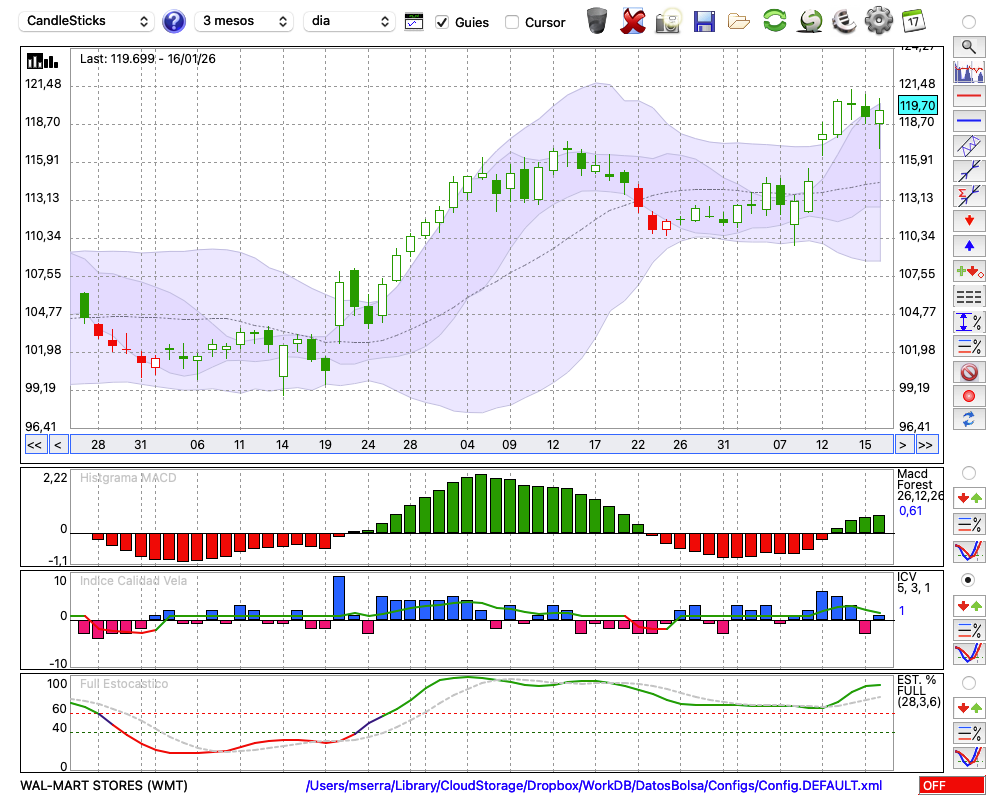The image size is (1000, 800).
Task: Click the 'WAL-MART STORES (WMT)' title
Action: [104, 785]
